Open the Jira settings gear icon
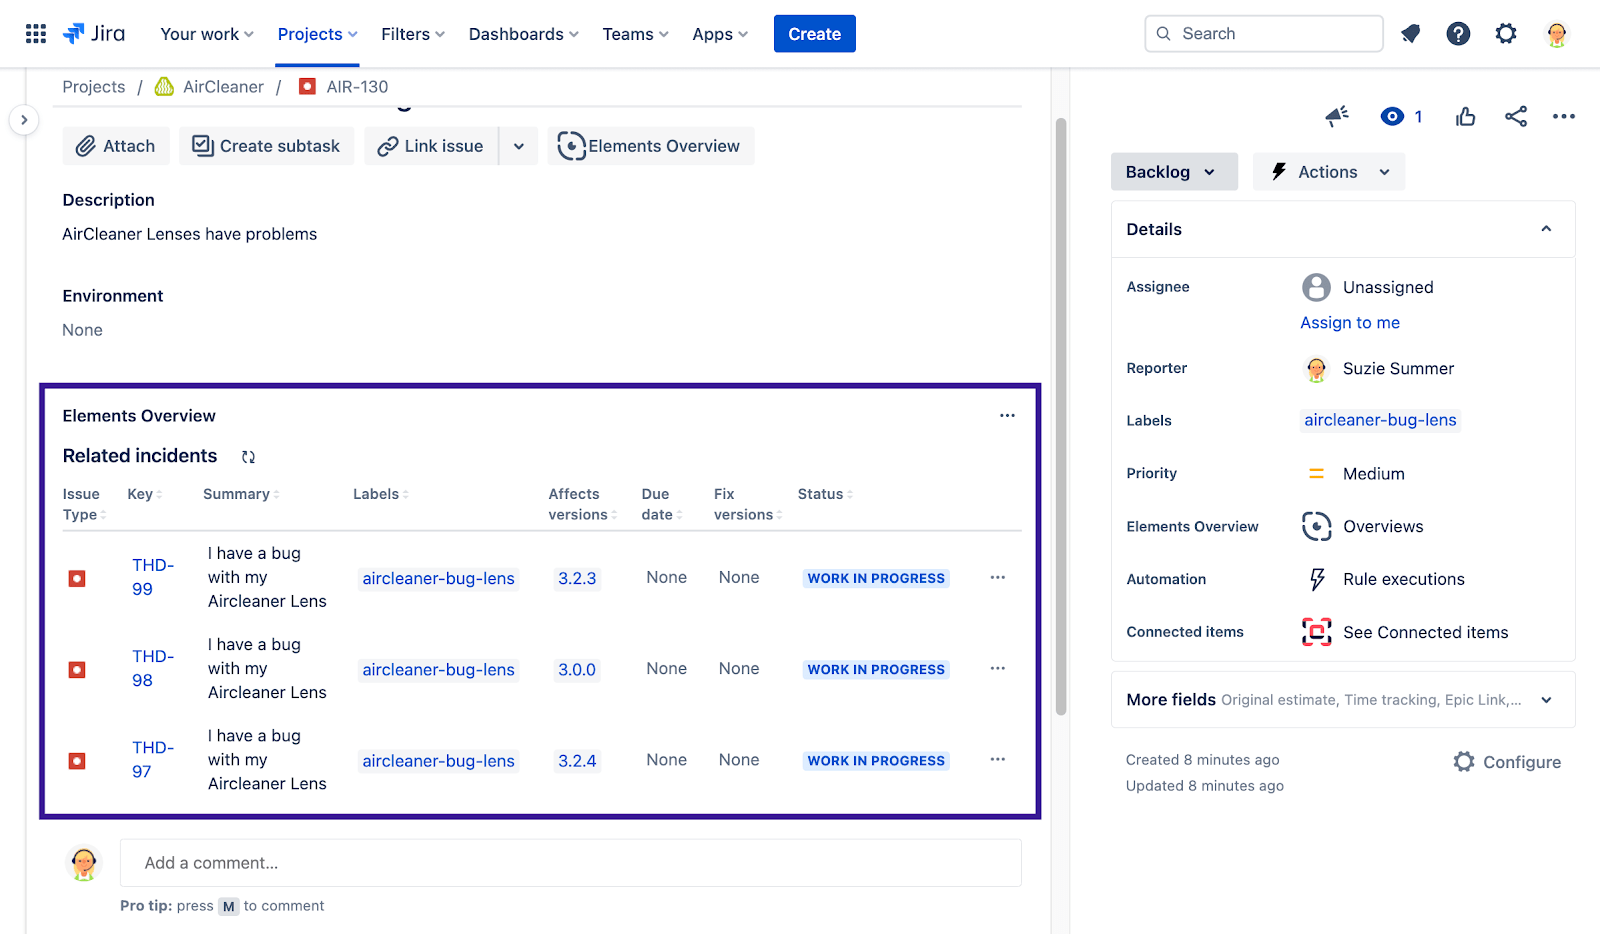 coord(1506,33)
